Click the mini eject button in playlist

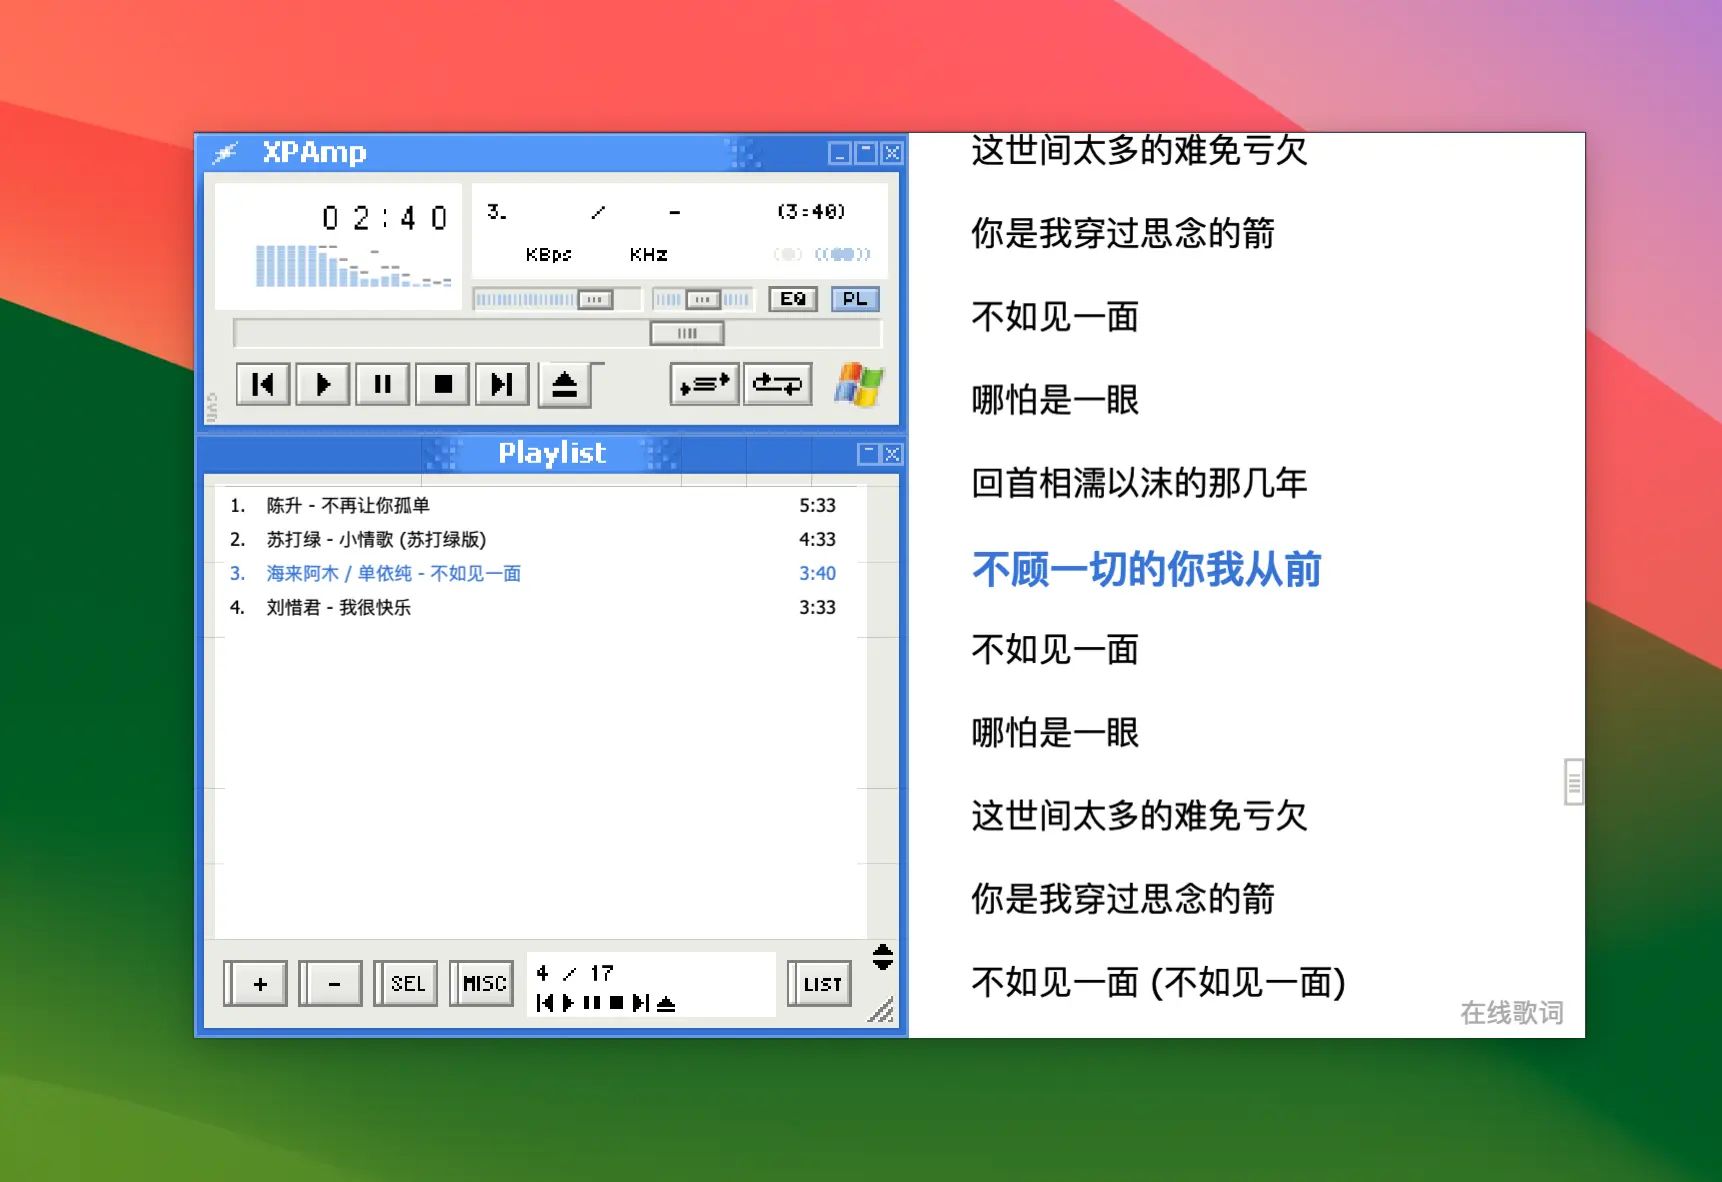click(666, 1003)
